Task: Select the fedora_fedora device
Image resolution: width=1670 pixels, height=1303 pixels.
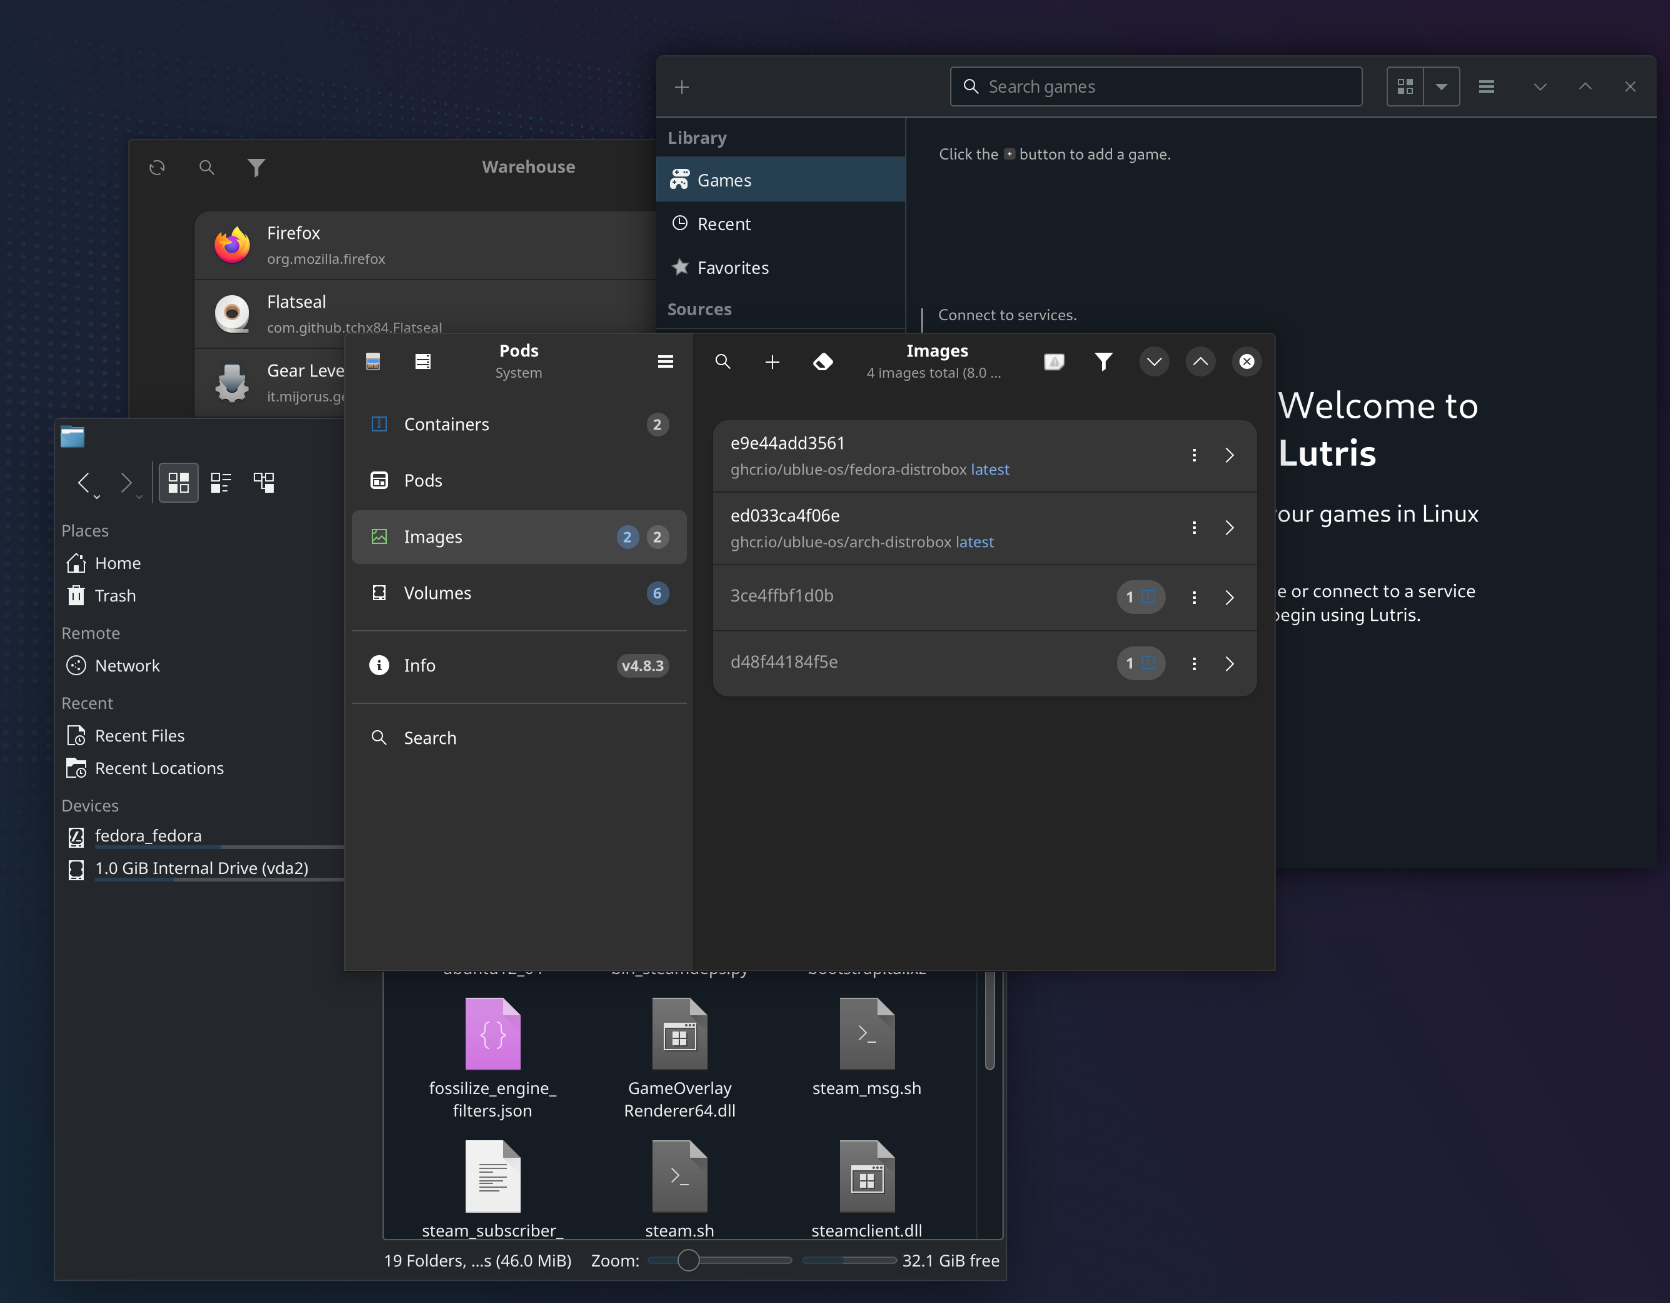Action: (199, 836)
